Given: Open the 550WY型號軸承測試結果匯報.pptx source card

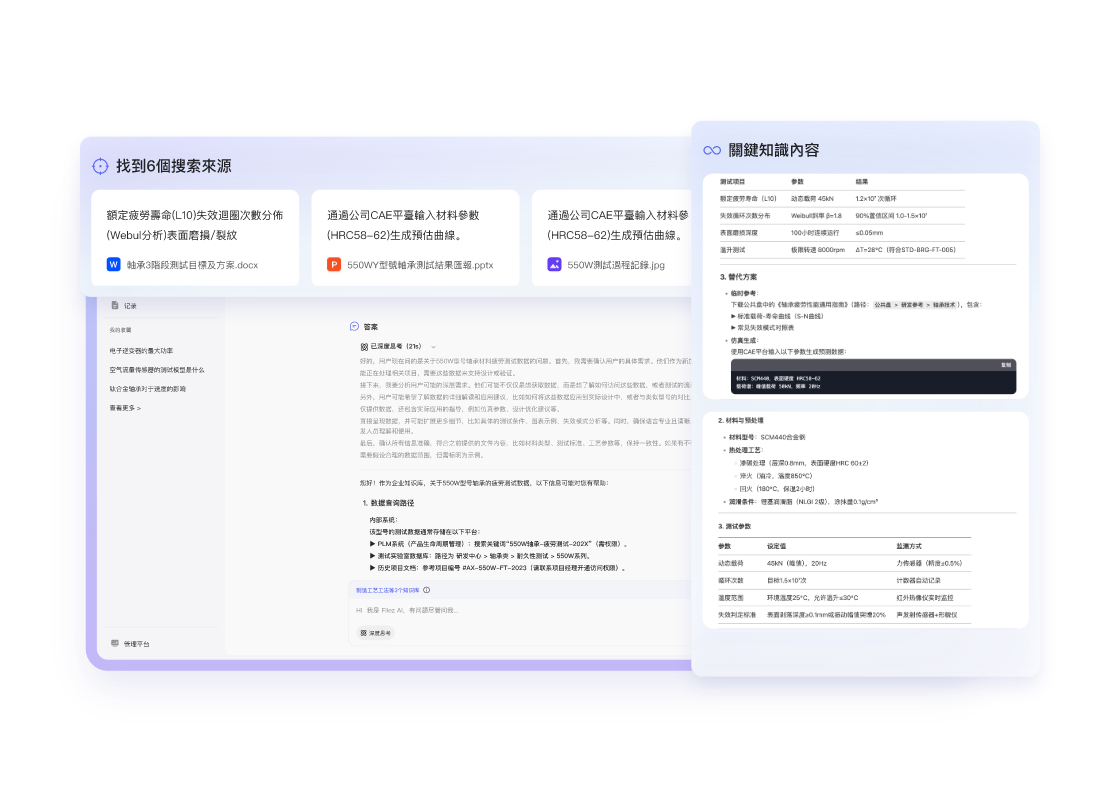Looking at the screenshot, I should 415,238.
